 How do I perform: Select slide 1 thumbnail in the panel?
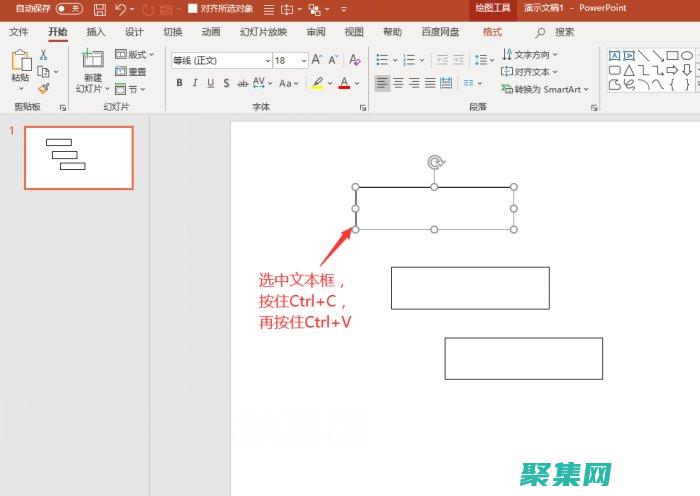79,158
